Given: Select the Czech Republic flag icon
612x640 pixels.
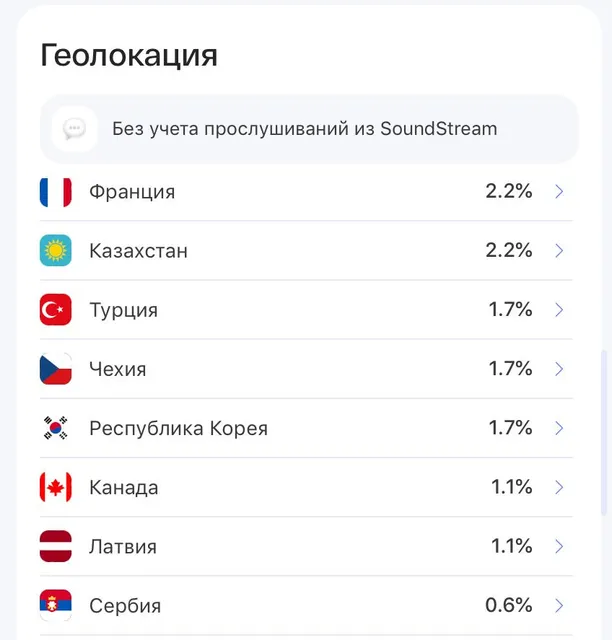Looking at the screenshot, I should coord(56,369).
